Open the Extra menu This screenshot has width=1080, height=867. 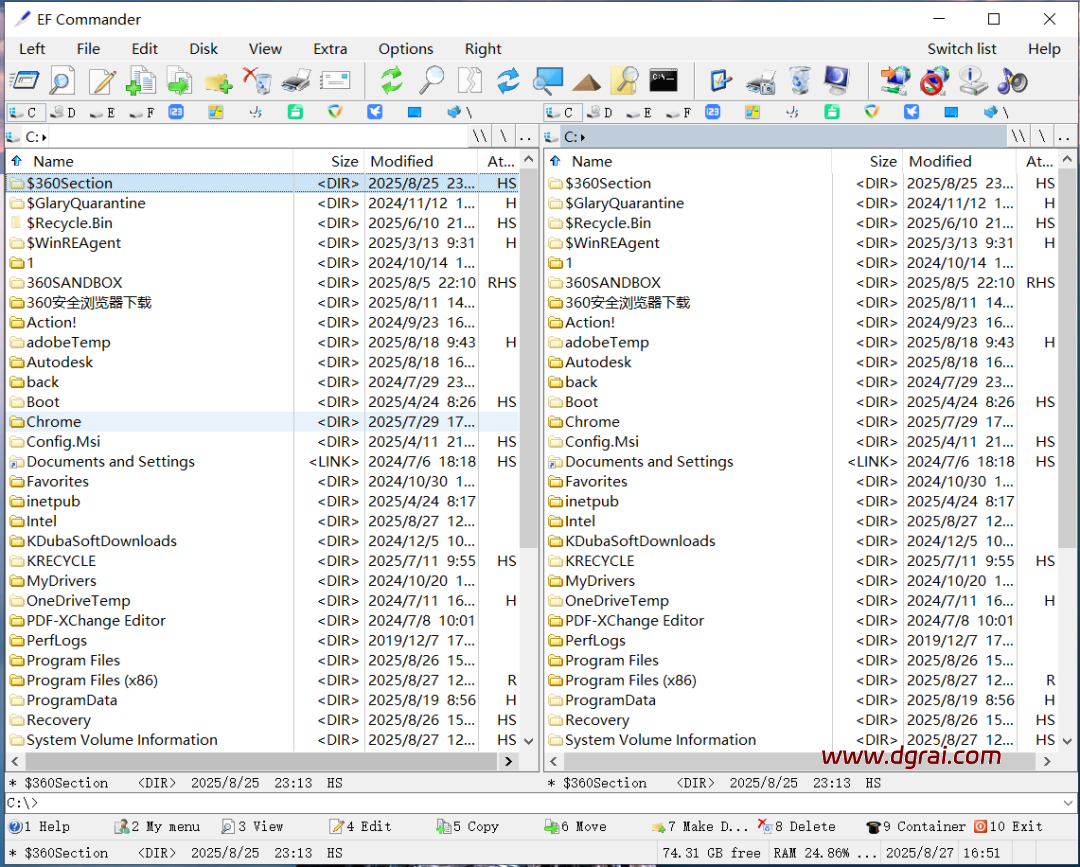coord(330,49)
